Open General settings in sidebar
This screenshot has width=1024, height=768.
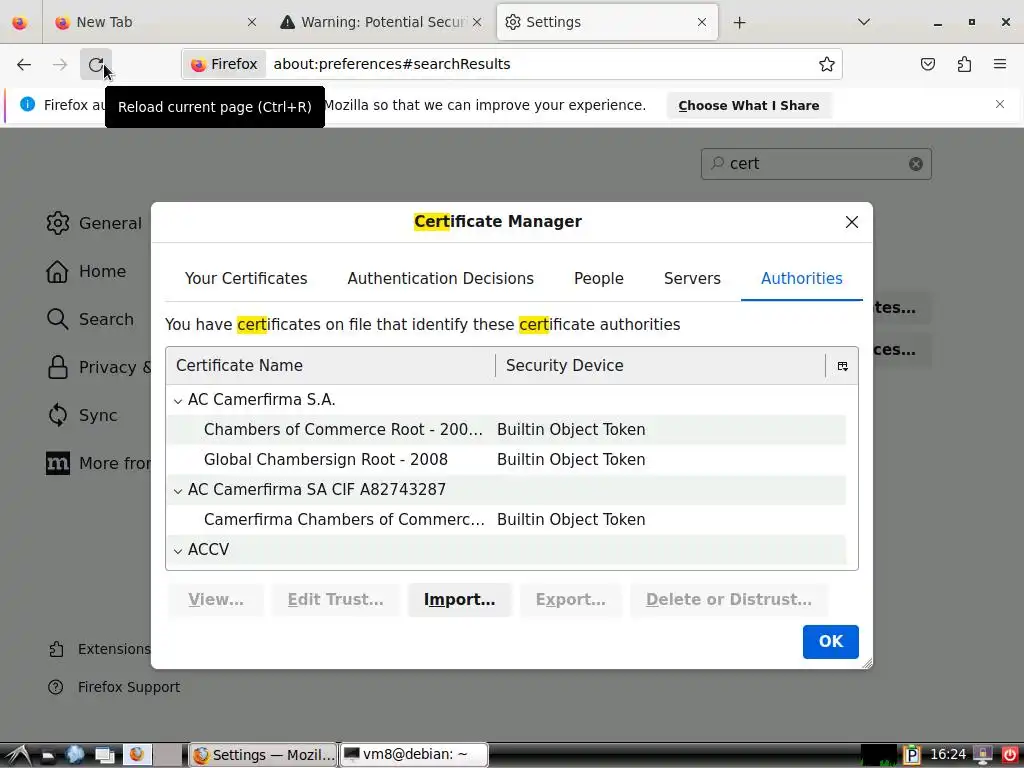[95, 223]
